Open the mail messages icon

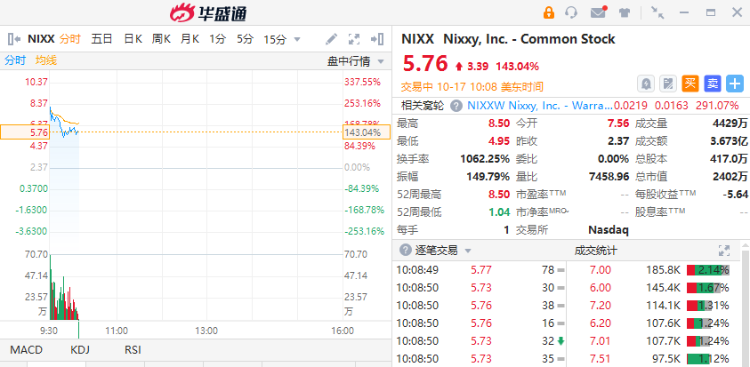[598, 12]
